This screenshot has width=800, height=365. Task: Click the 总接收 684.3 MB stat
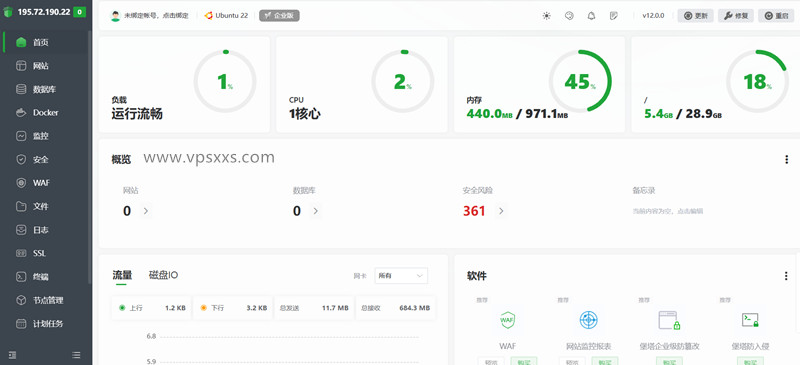(x=395, y=308)
